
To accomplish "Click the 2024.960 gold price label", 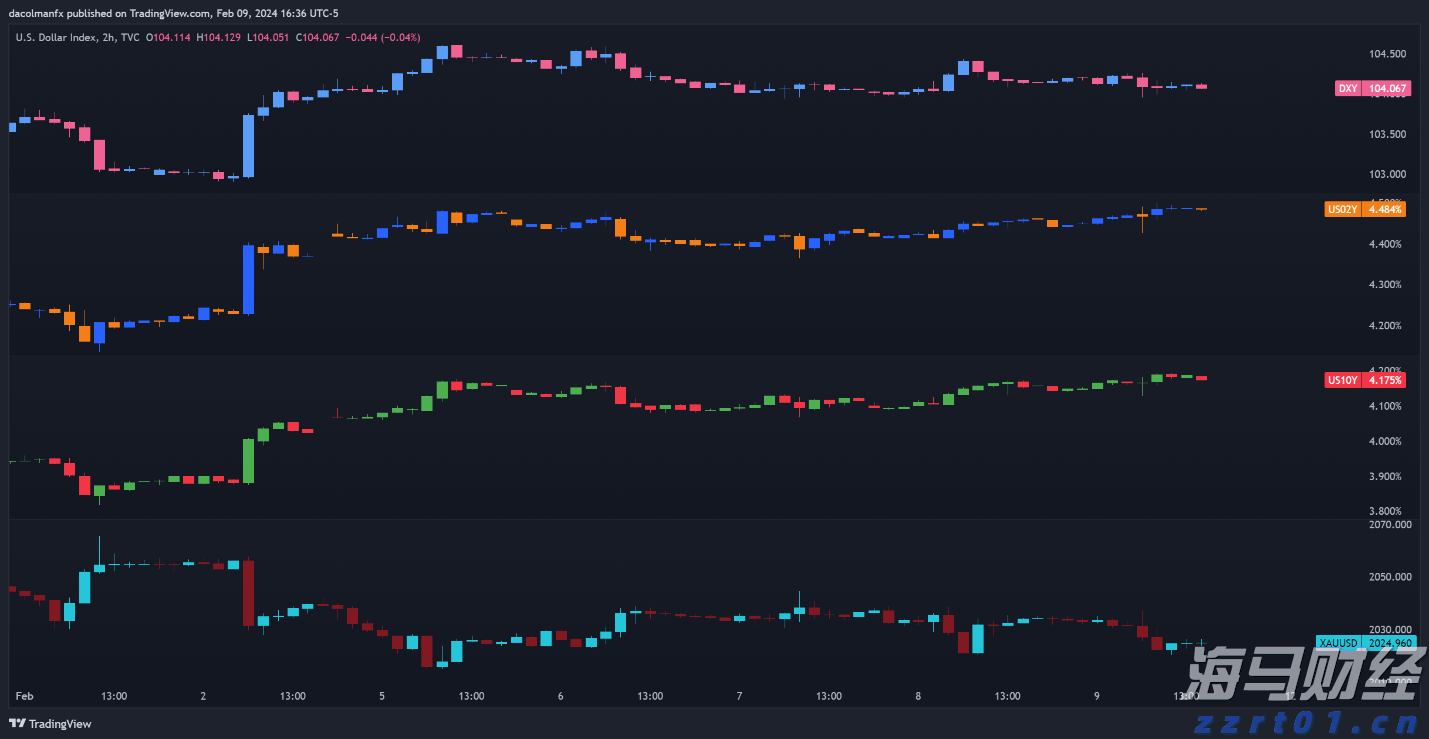I will pyautogui.click(x=1390, y=642).
